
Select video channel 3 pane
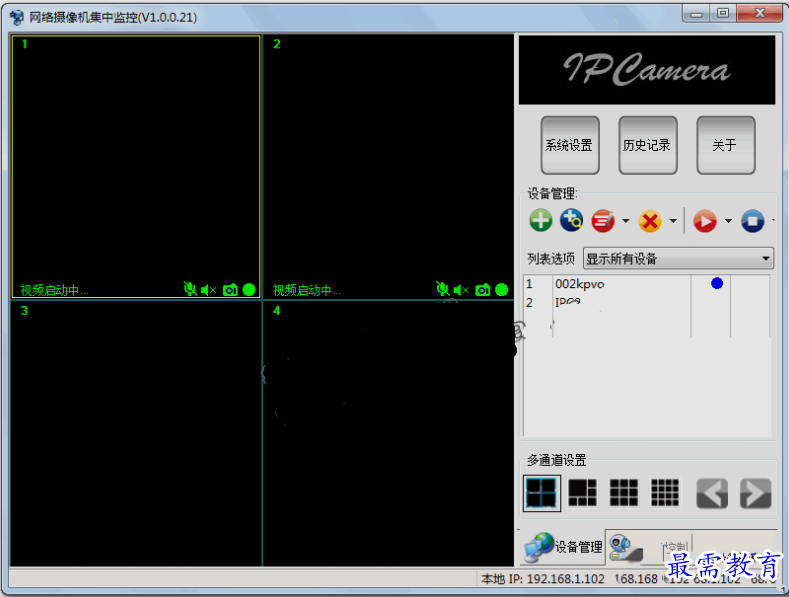pyautogui.click(x=136, y=433)
